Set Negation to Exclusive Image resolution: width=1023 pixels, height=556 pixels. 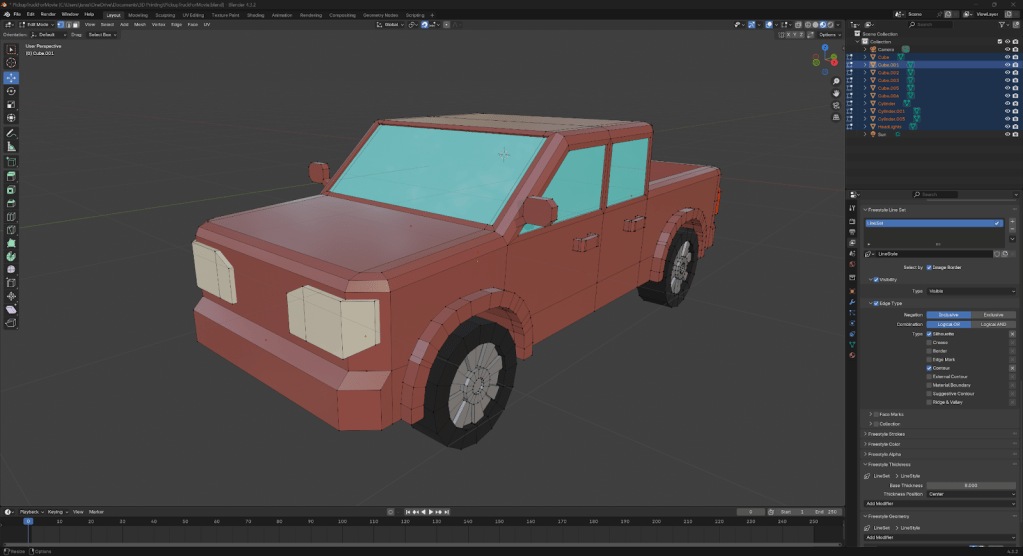[x=993, y=315]
